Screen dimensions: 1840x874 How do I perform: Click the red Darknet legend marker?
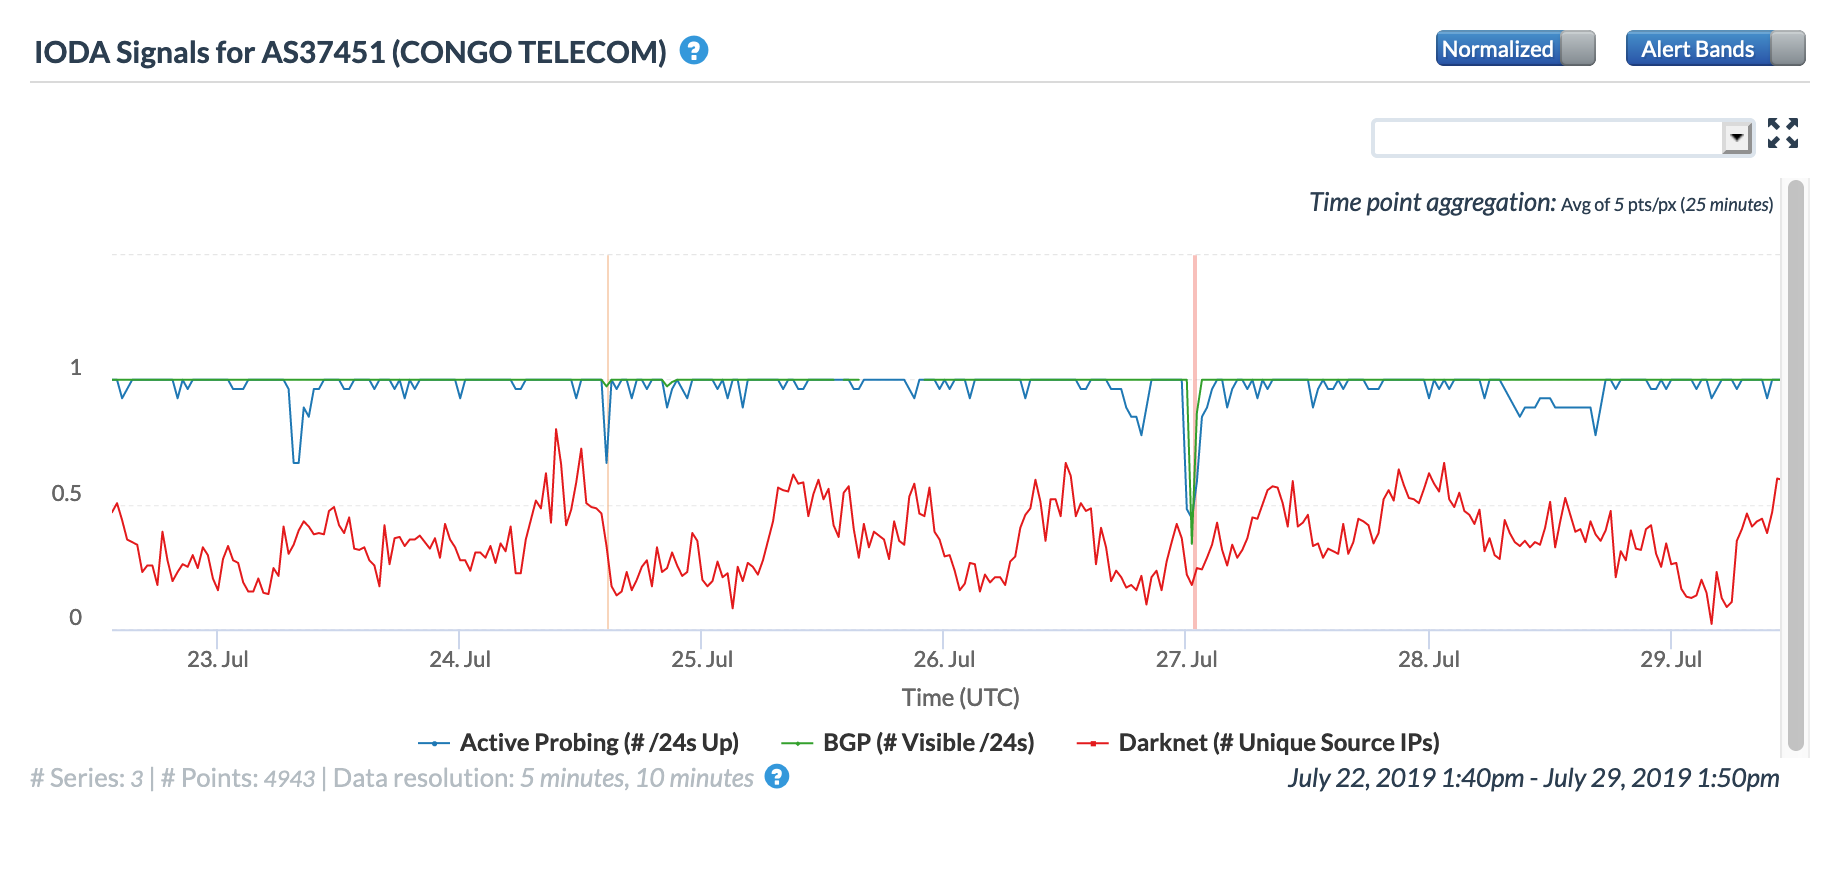tap(1092, 743)
